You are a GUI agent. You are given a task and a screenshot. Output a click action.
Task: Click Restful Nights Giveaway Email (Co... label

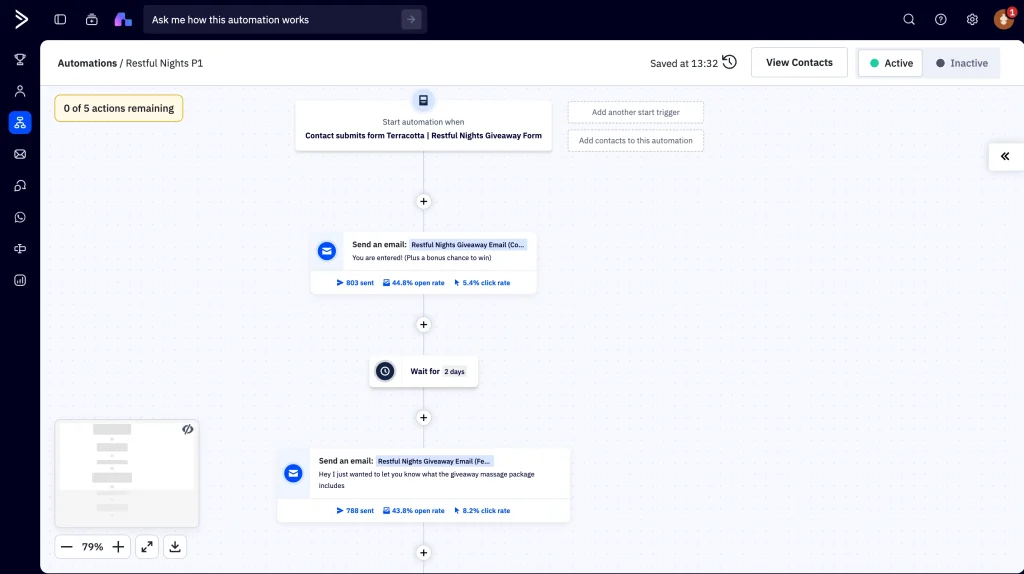468,245
